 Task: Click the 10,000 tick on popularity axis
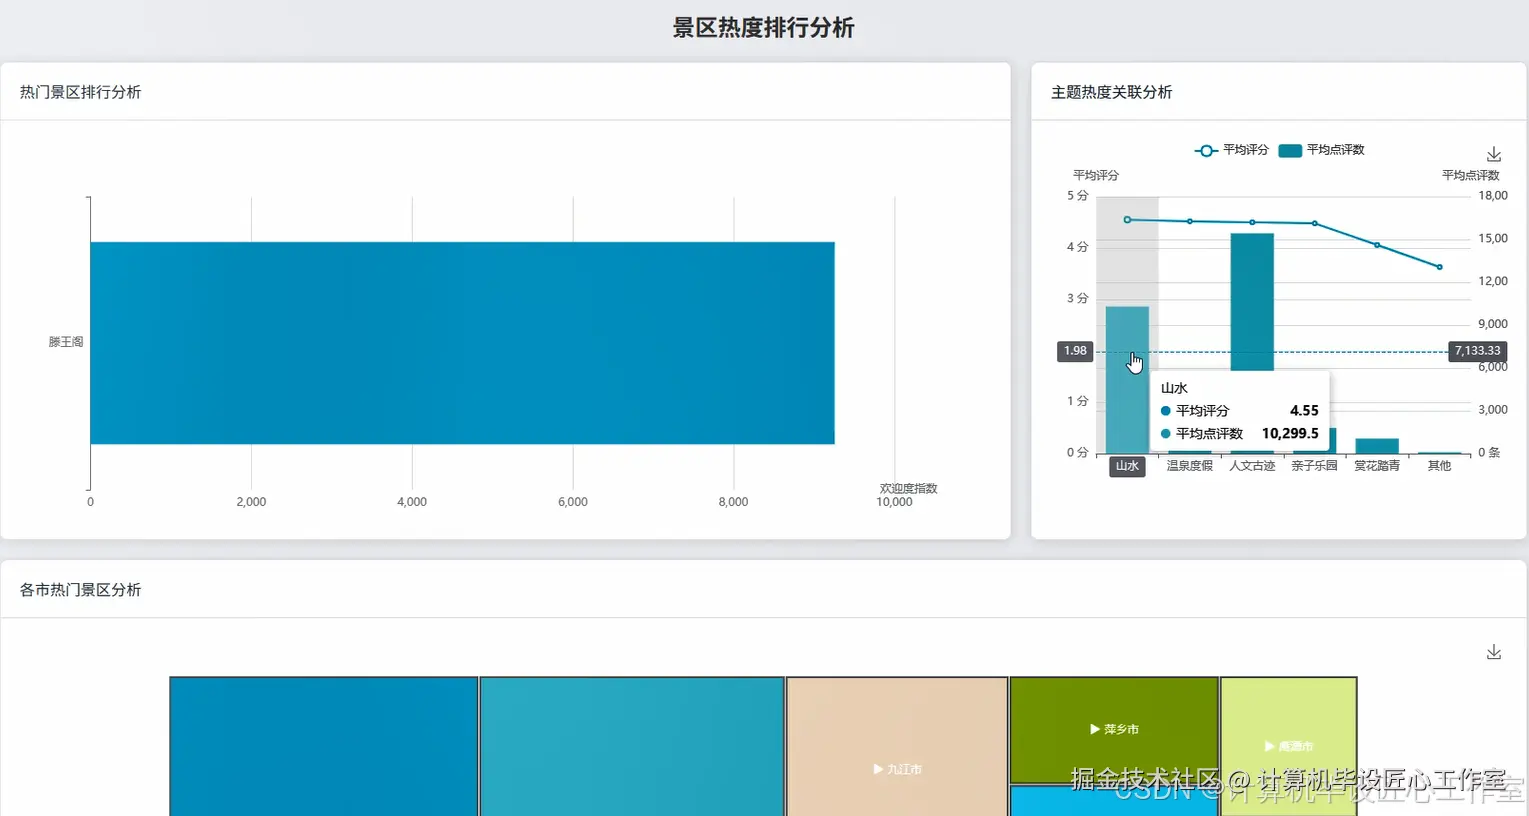click(895, 502)
